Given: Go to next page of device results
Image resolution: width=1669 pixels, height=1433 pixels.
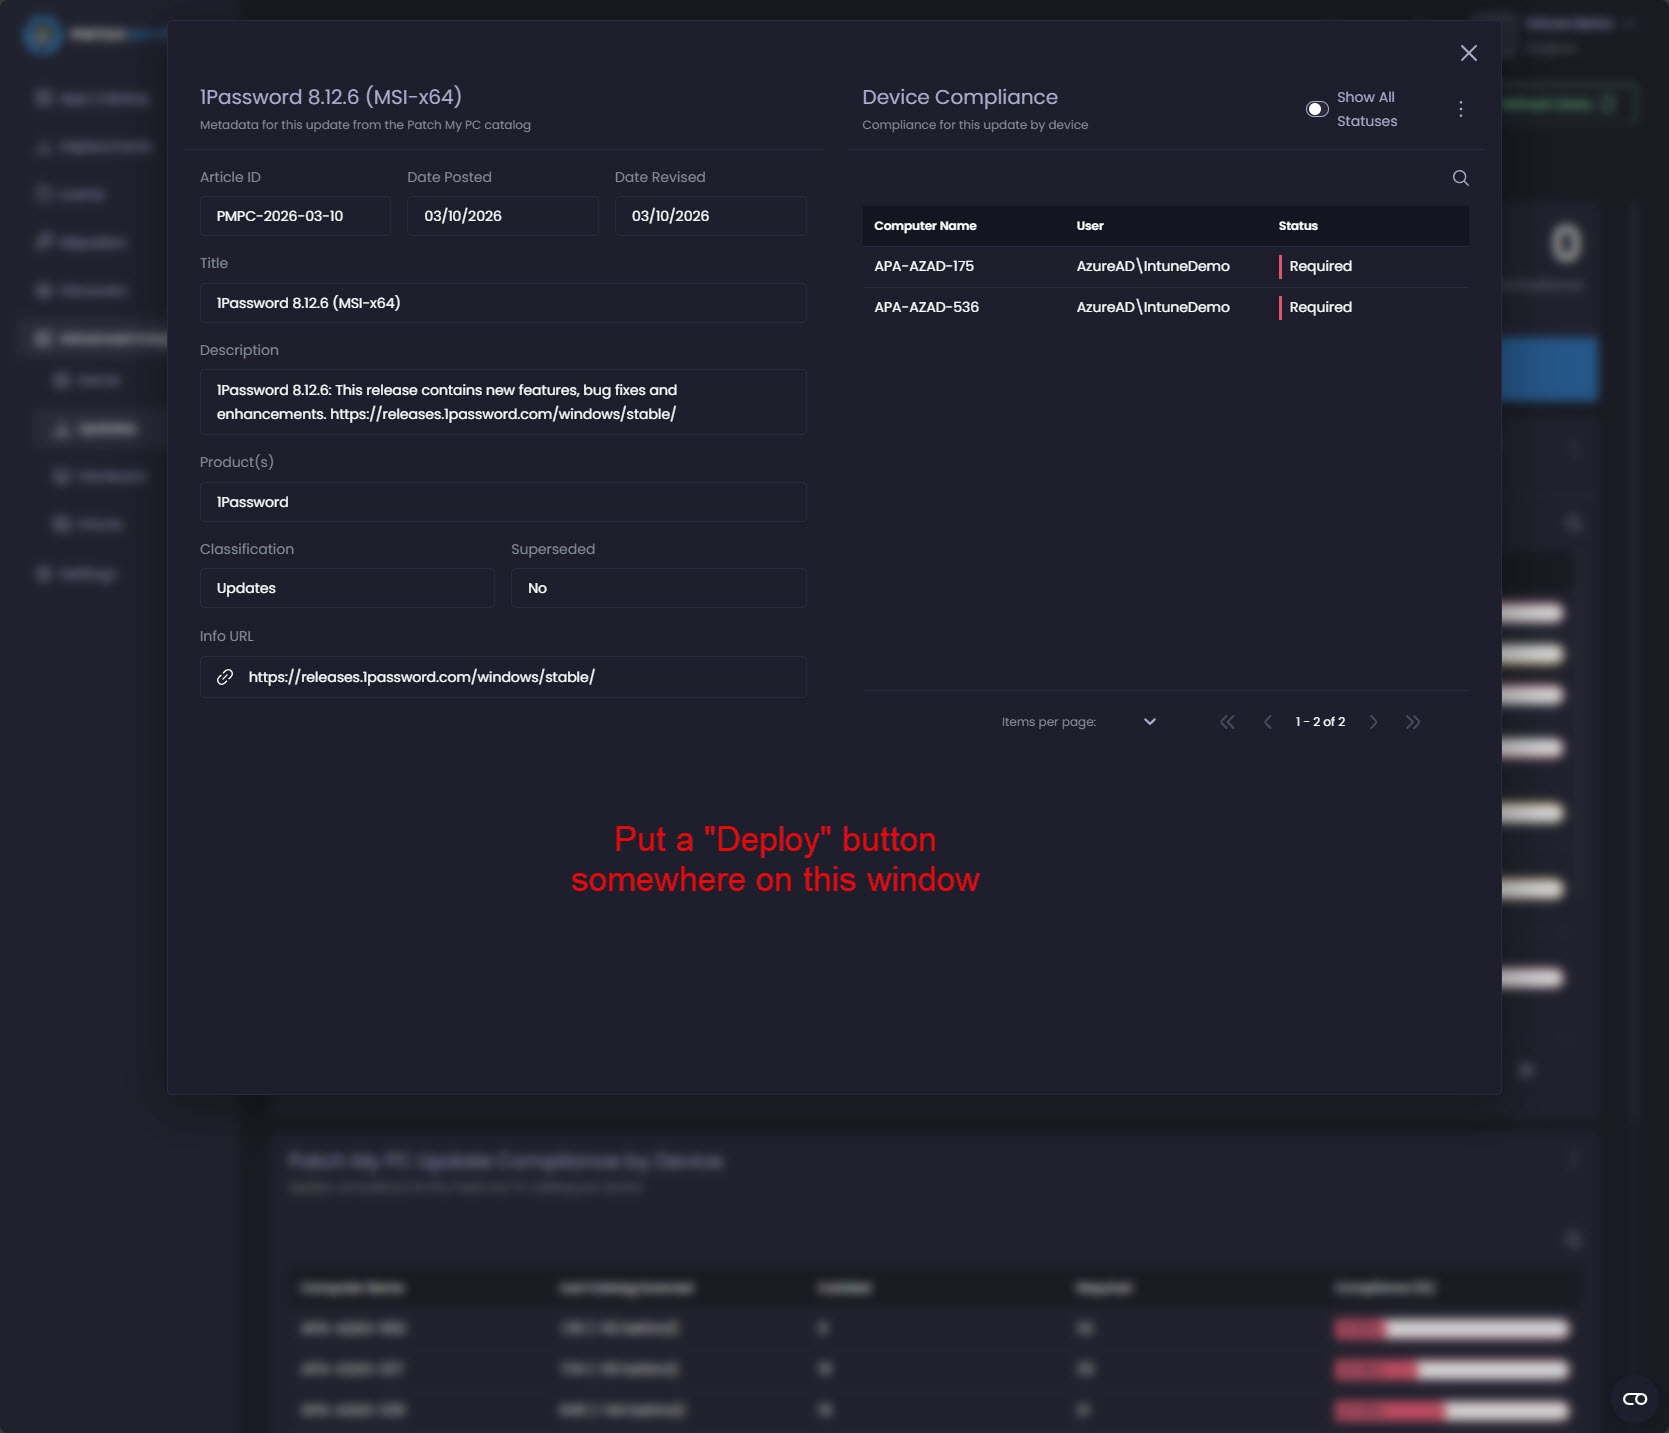Looking at the screenshot, I should click(x=1373, y=722).
